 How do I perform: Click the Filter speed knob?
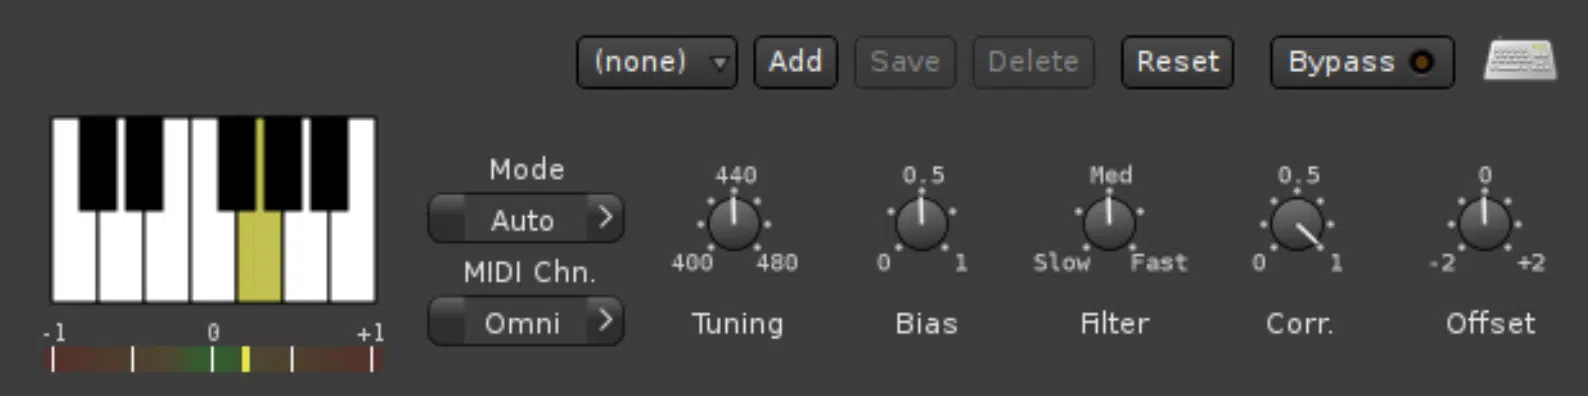click(1109, 222)
